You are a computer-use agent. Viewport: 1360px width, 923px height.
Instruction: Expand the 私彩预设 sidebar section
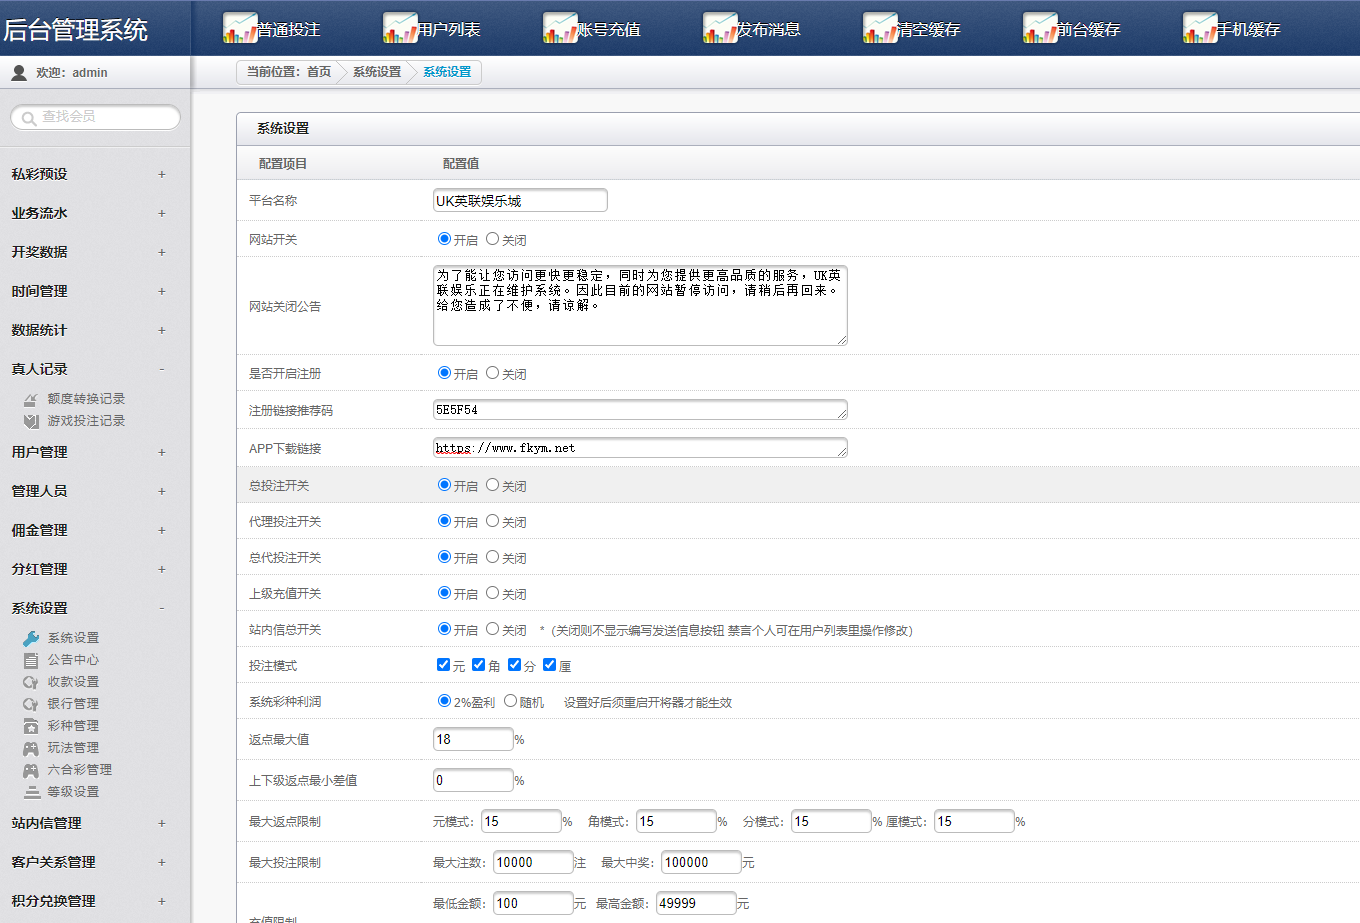(x=161, y=174)
